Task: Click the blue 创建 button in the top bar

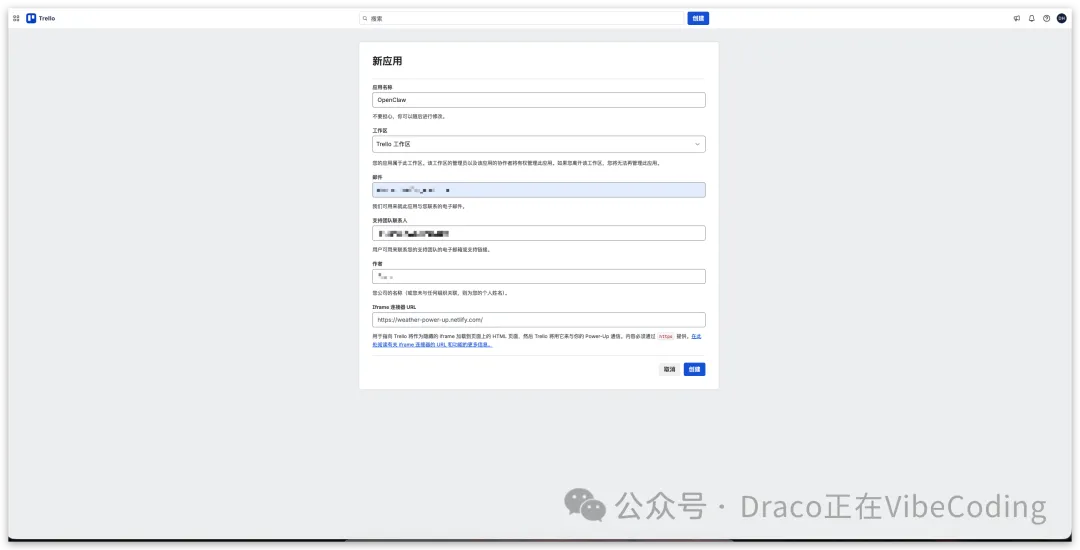Action: [698, 18]
